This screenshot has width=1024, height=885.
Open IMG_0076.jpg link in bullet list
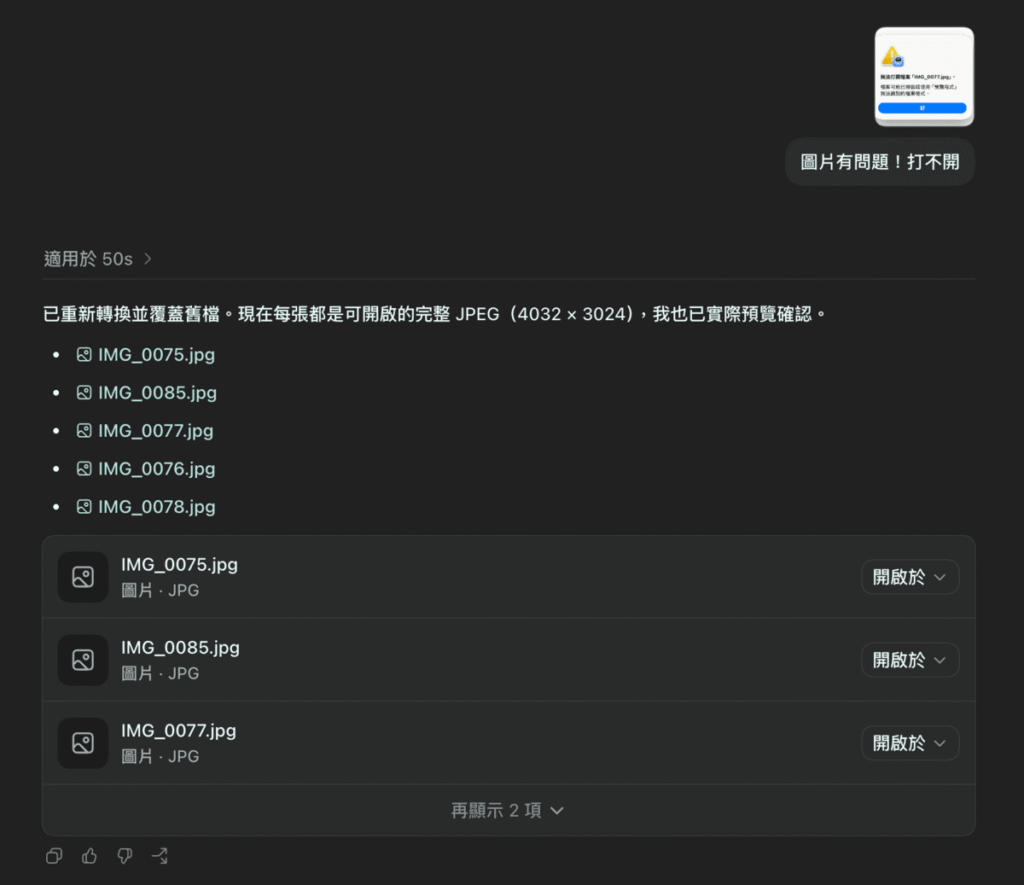157,468
